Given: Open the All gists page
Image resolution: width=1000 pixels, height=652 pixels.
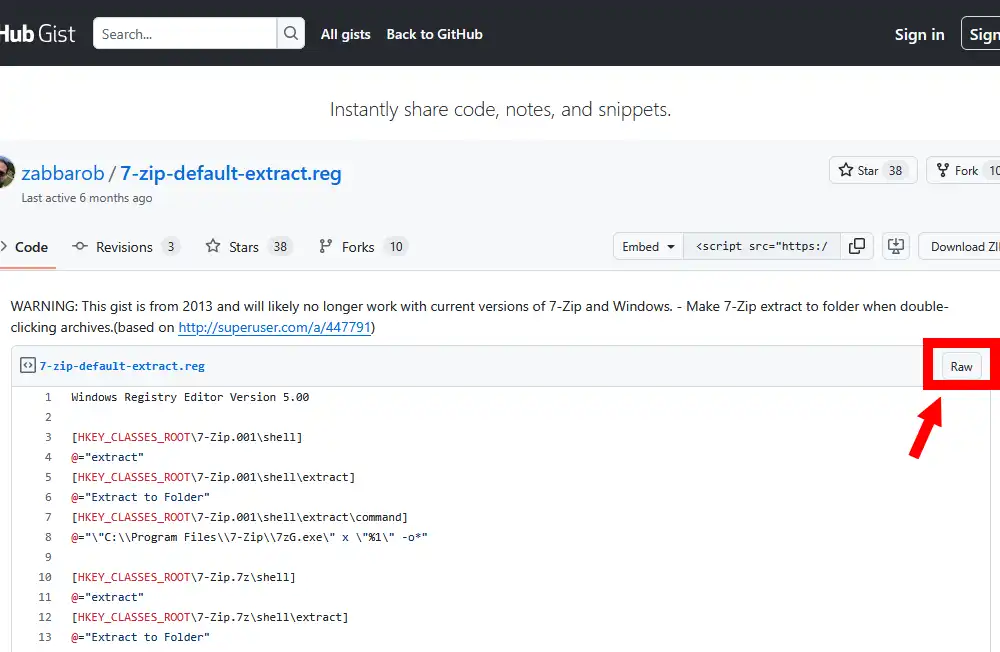Looking at the screenshot, I should [x=346, y=34].
